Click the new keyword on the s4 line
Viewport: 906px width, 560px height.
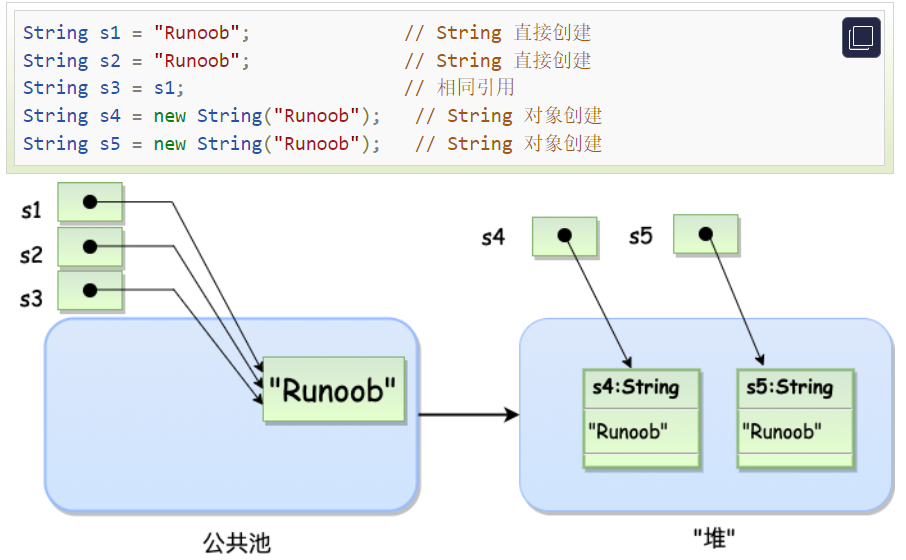pos(169,116)
